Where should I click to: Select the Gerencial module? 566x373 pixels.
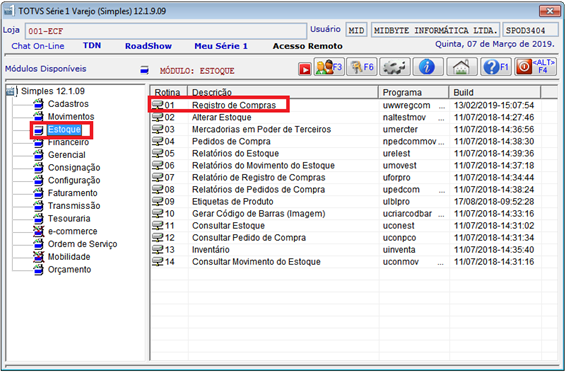[67, 155]
